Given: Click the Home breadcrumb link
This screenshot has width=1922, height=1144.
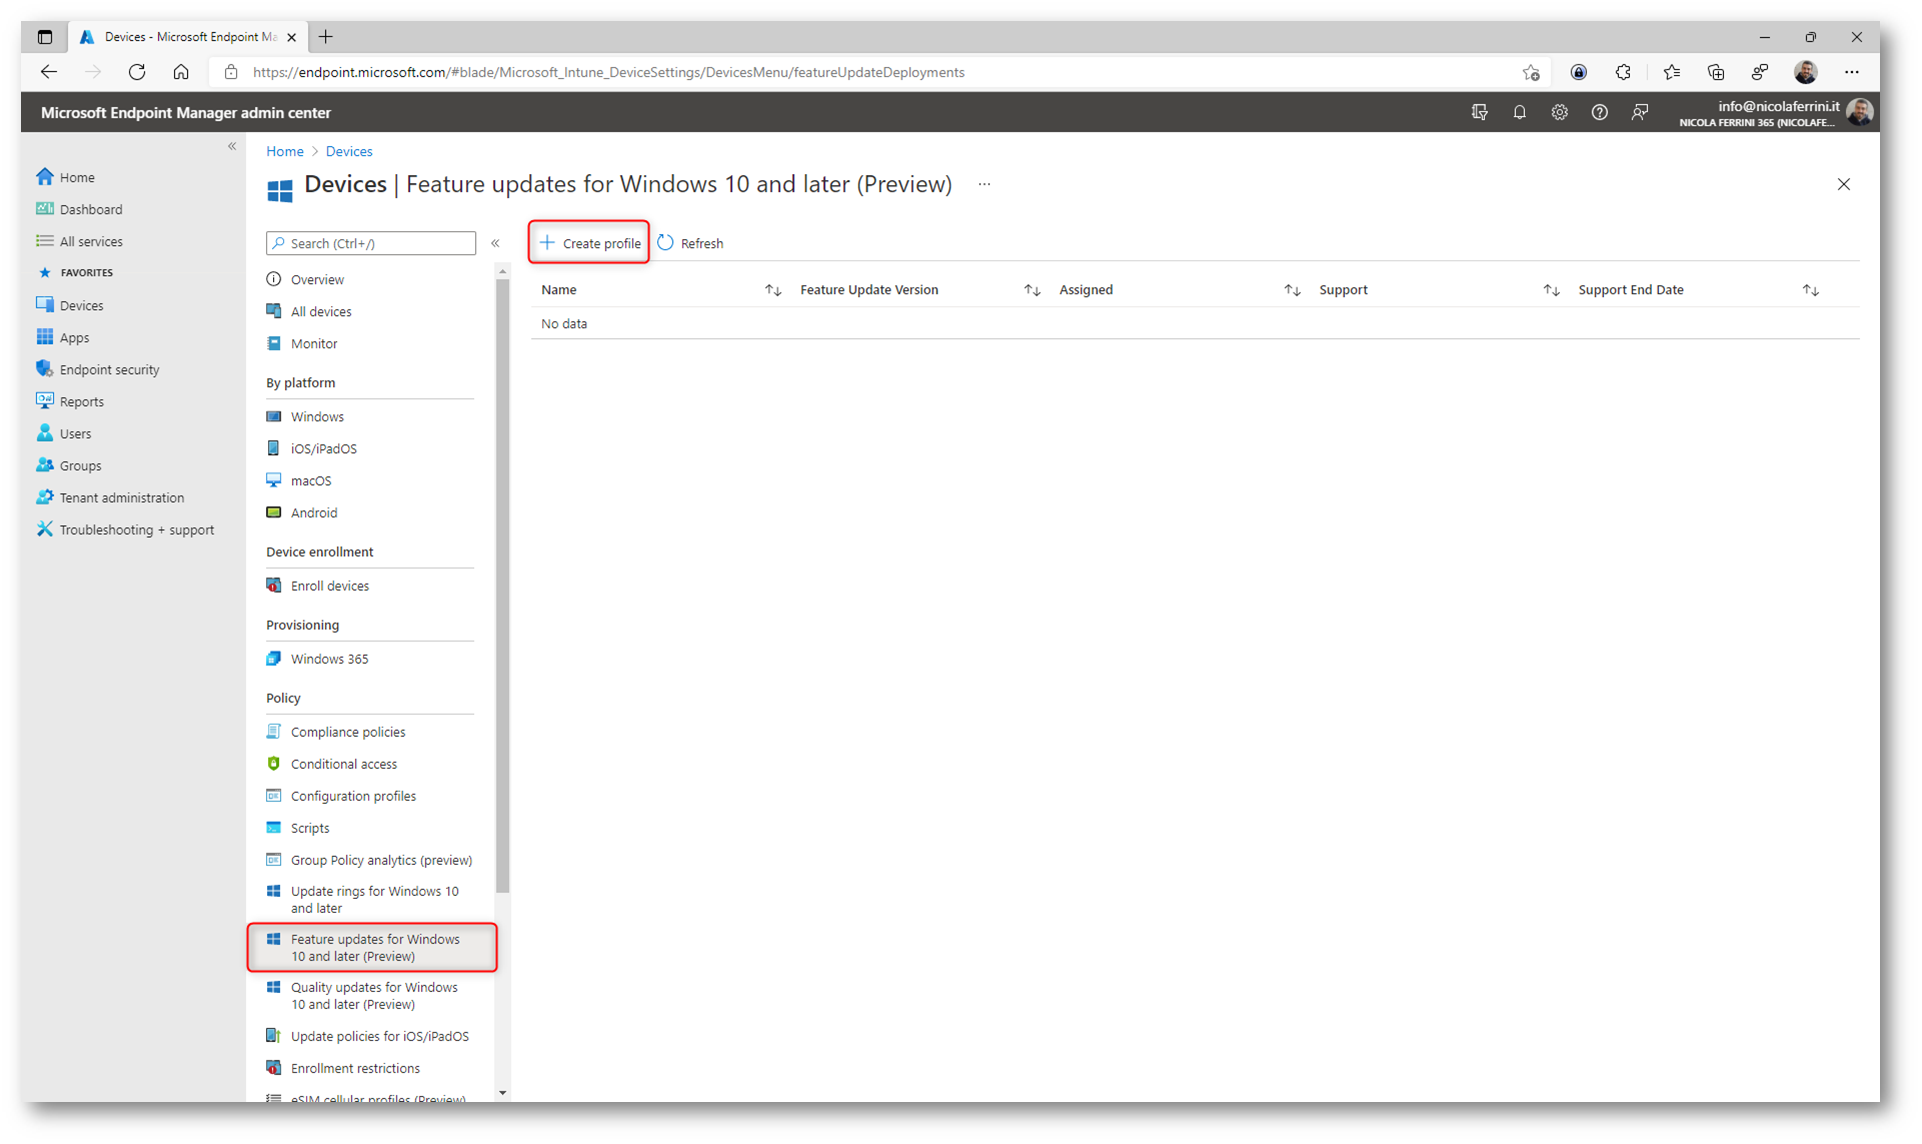Looking at the screenshot, I should (x=285, y=151).
